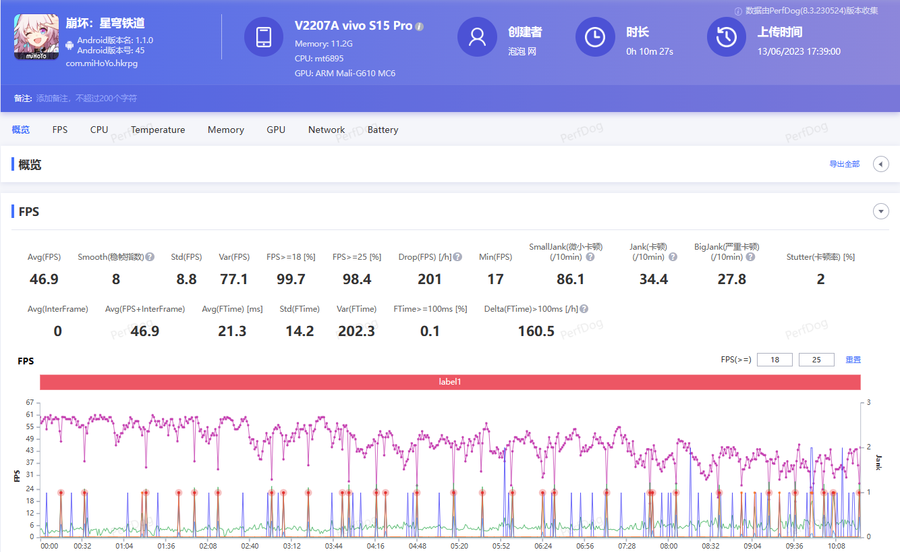Image resolution: width=900 pixels, height=552 pixels.
Task: Click the duration text 0h 10m 27s
Action: [x=649, y=52]
